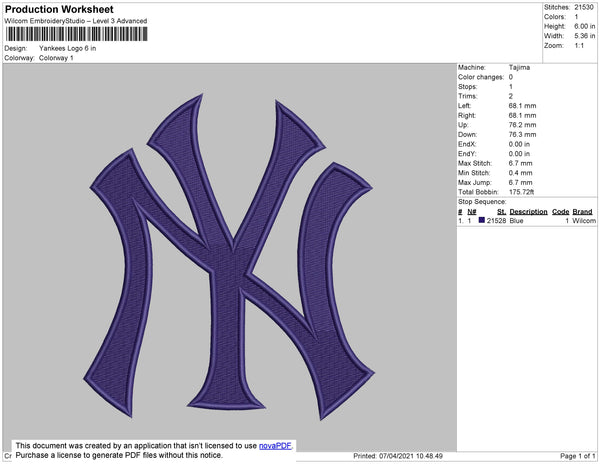Select stitch count '21528' in stop row
Image resolution: width=600 pixels, height=464 pixels.
coord(496,221)
